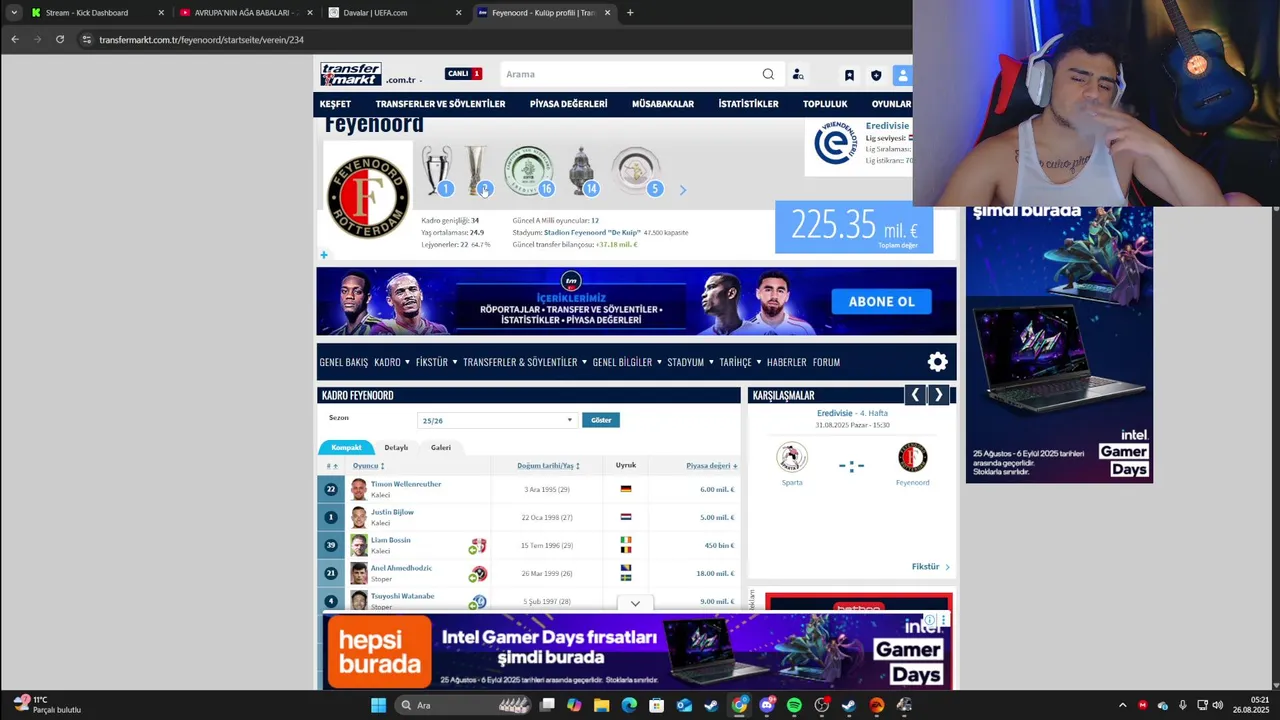The width and height of the screenshot is (1280, 720).
Task: Open the season 25/26 dropdown
Action: (496, 420)
